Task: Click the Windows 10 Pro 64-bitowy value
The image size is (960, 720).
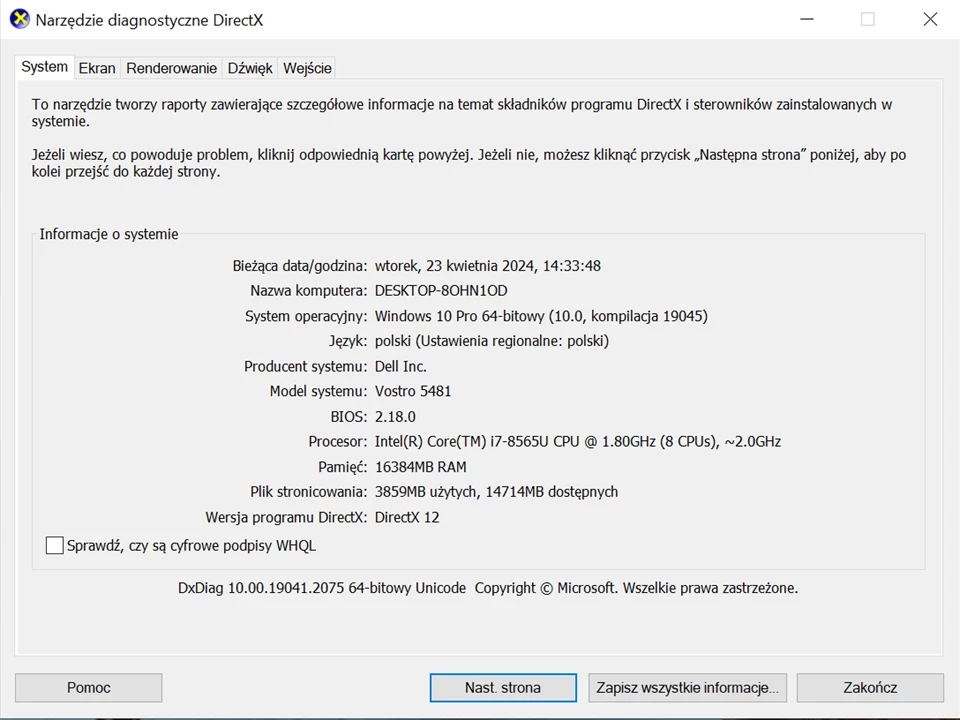Action: click(x=541, y=316)
